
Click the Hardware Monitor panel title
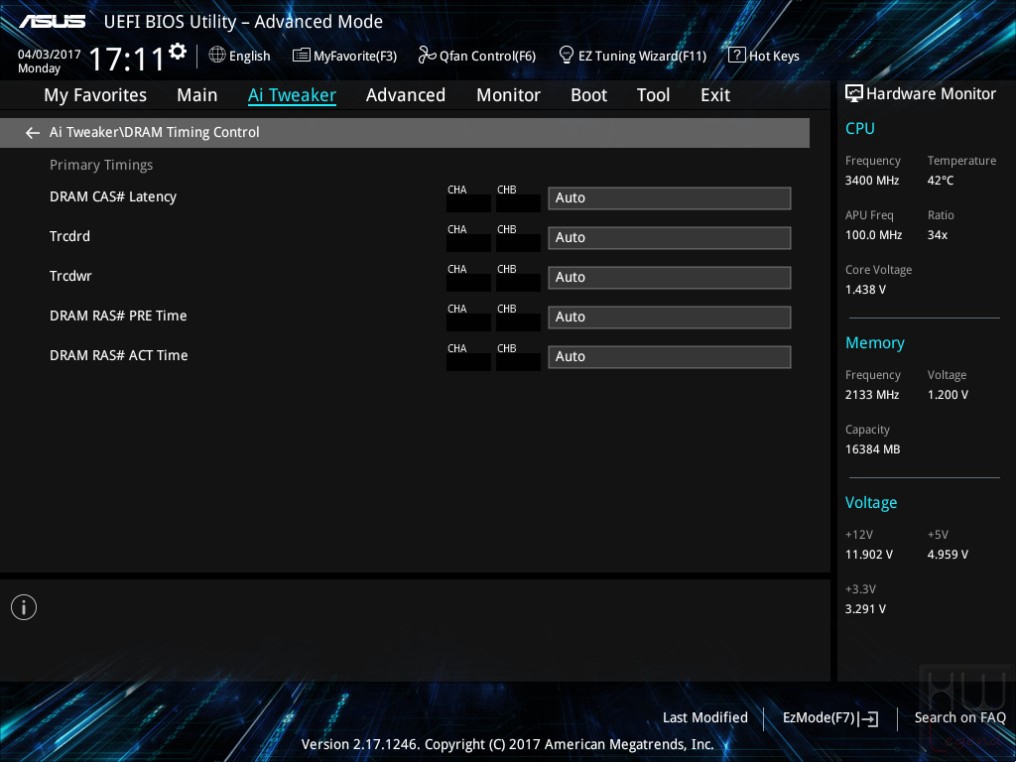click(x=930, y=94)
